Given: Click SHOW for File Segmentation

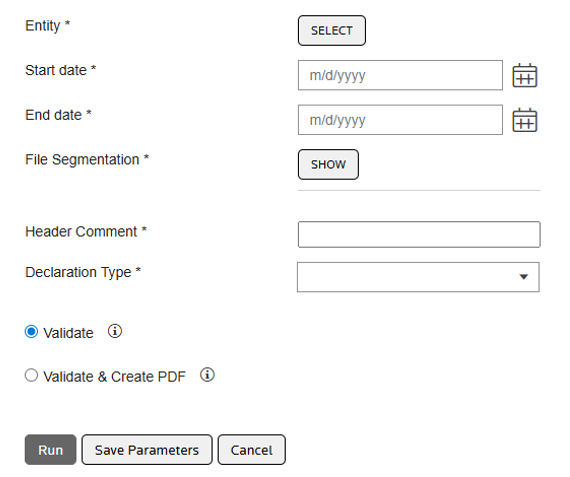Looking at the screenshot, I should (x=328, y=164).
